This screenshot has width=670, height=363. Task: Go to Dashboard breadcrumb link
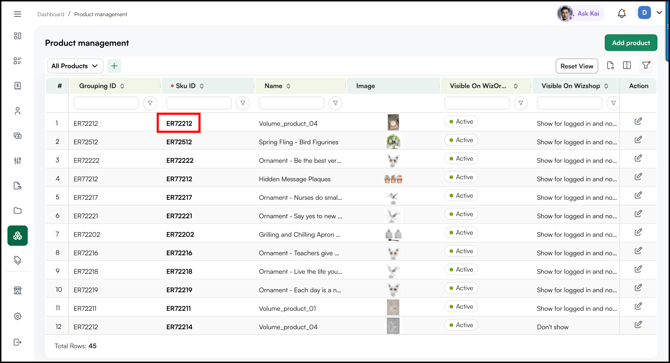[x=50, y=14]
